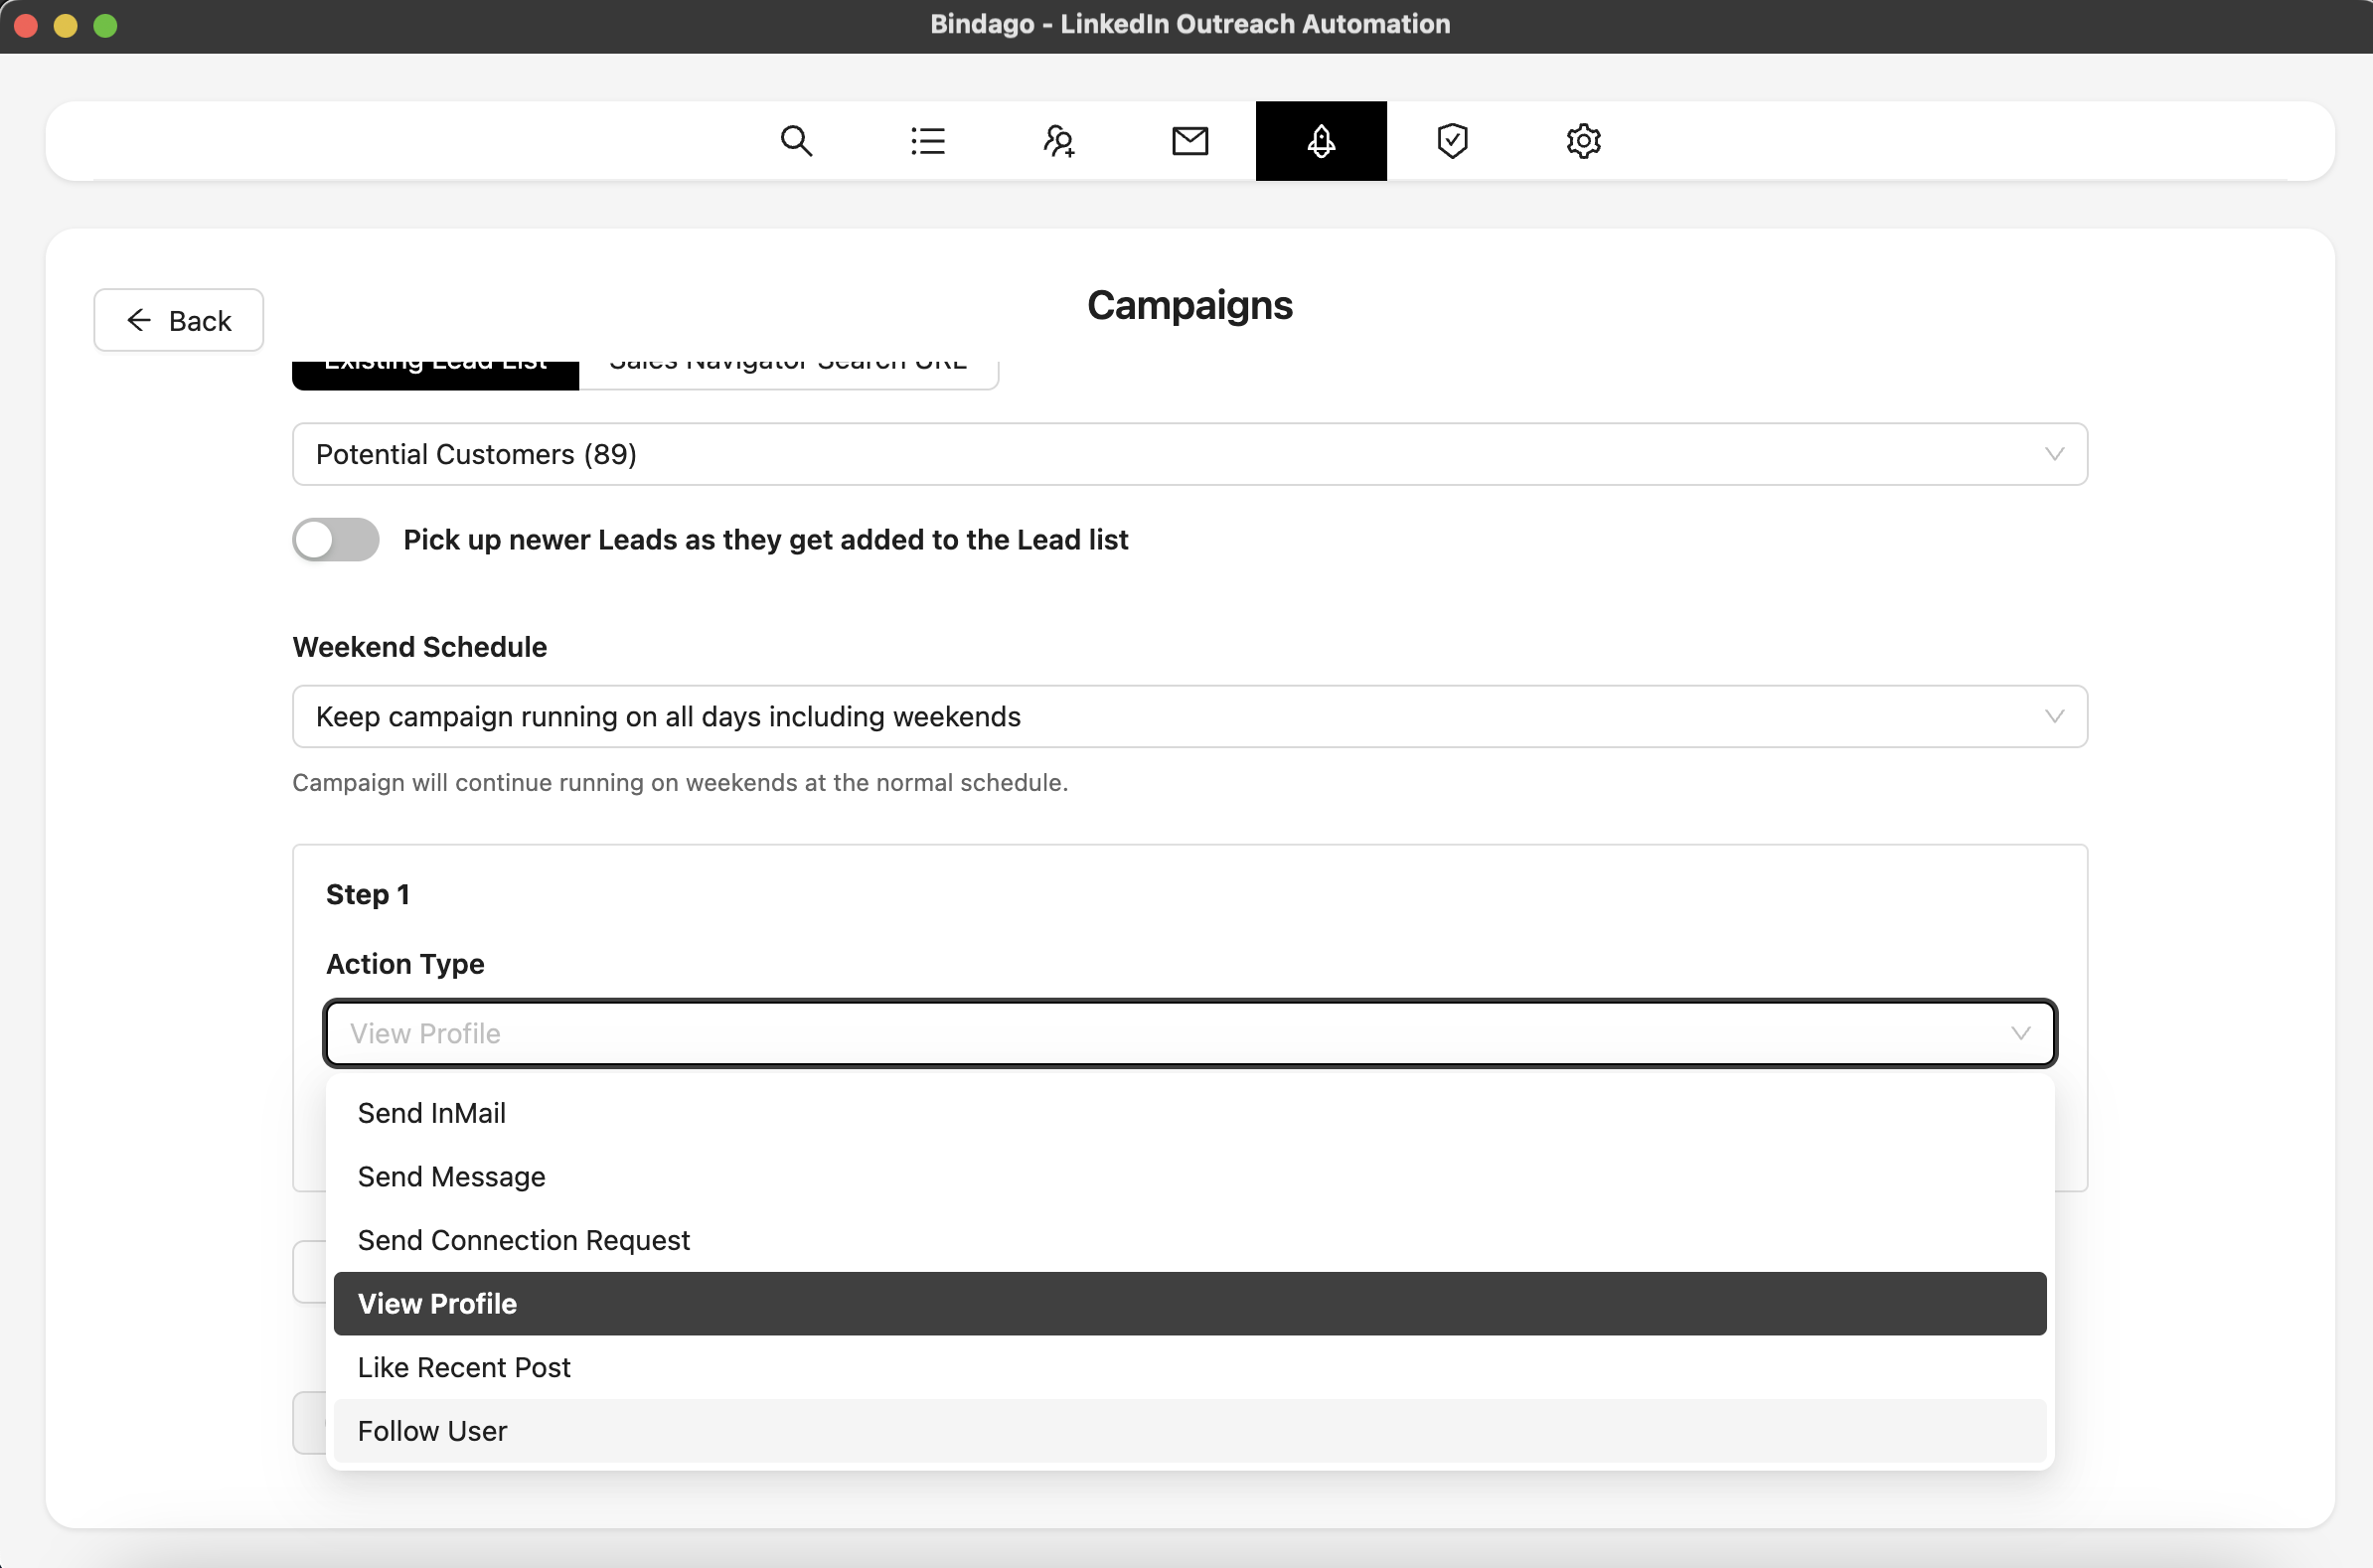
Task: Choose Send InMail option
Action: tap(432, 1113)
